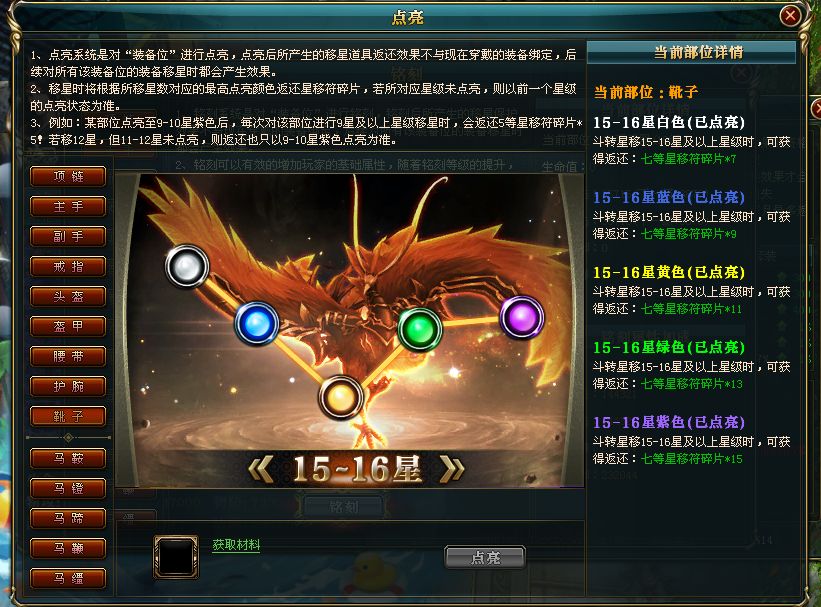Select the 盔甲 armor slot

(68, 326)
